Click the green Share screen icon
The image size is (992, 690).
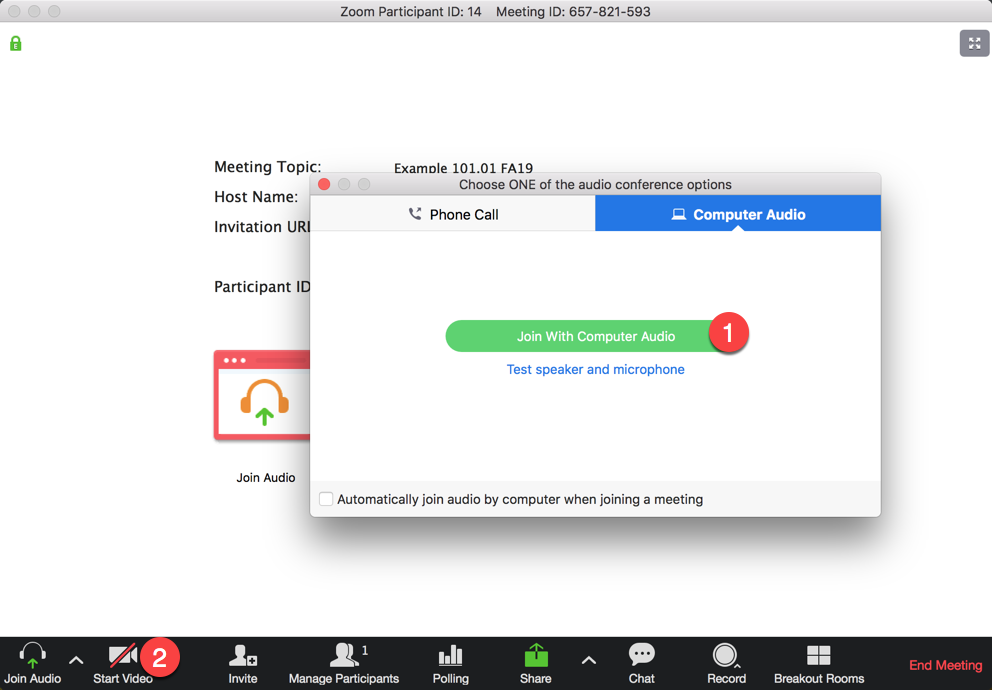[x=536, y=656]
